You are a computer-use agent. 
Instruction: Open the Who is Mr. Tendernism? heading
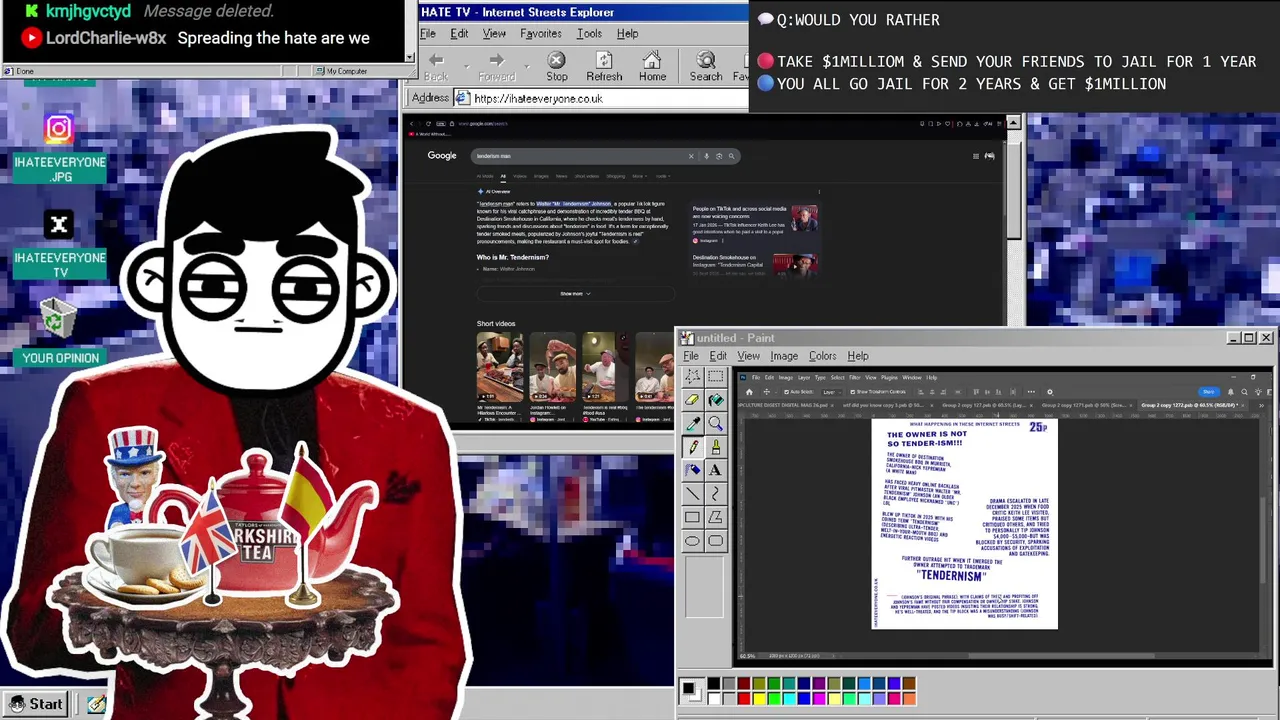tap(512, 257)
